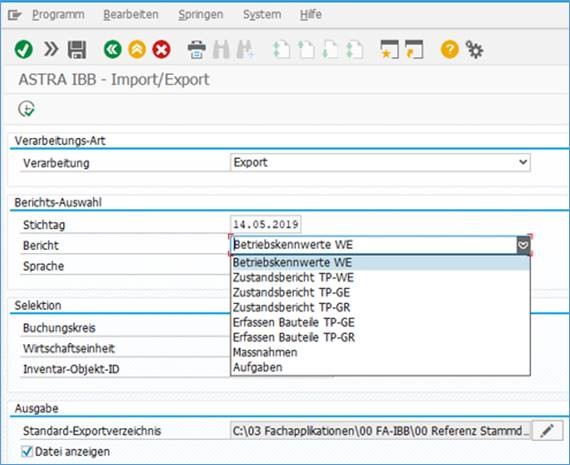570x465 pixels.
Task: Select Zustandsbericht TP-GR option
Action: click(x=380, y=307)
